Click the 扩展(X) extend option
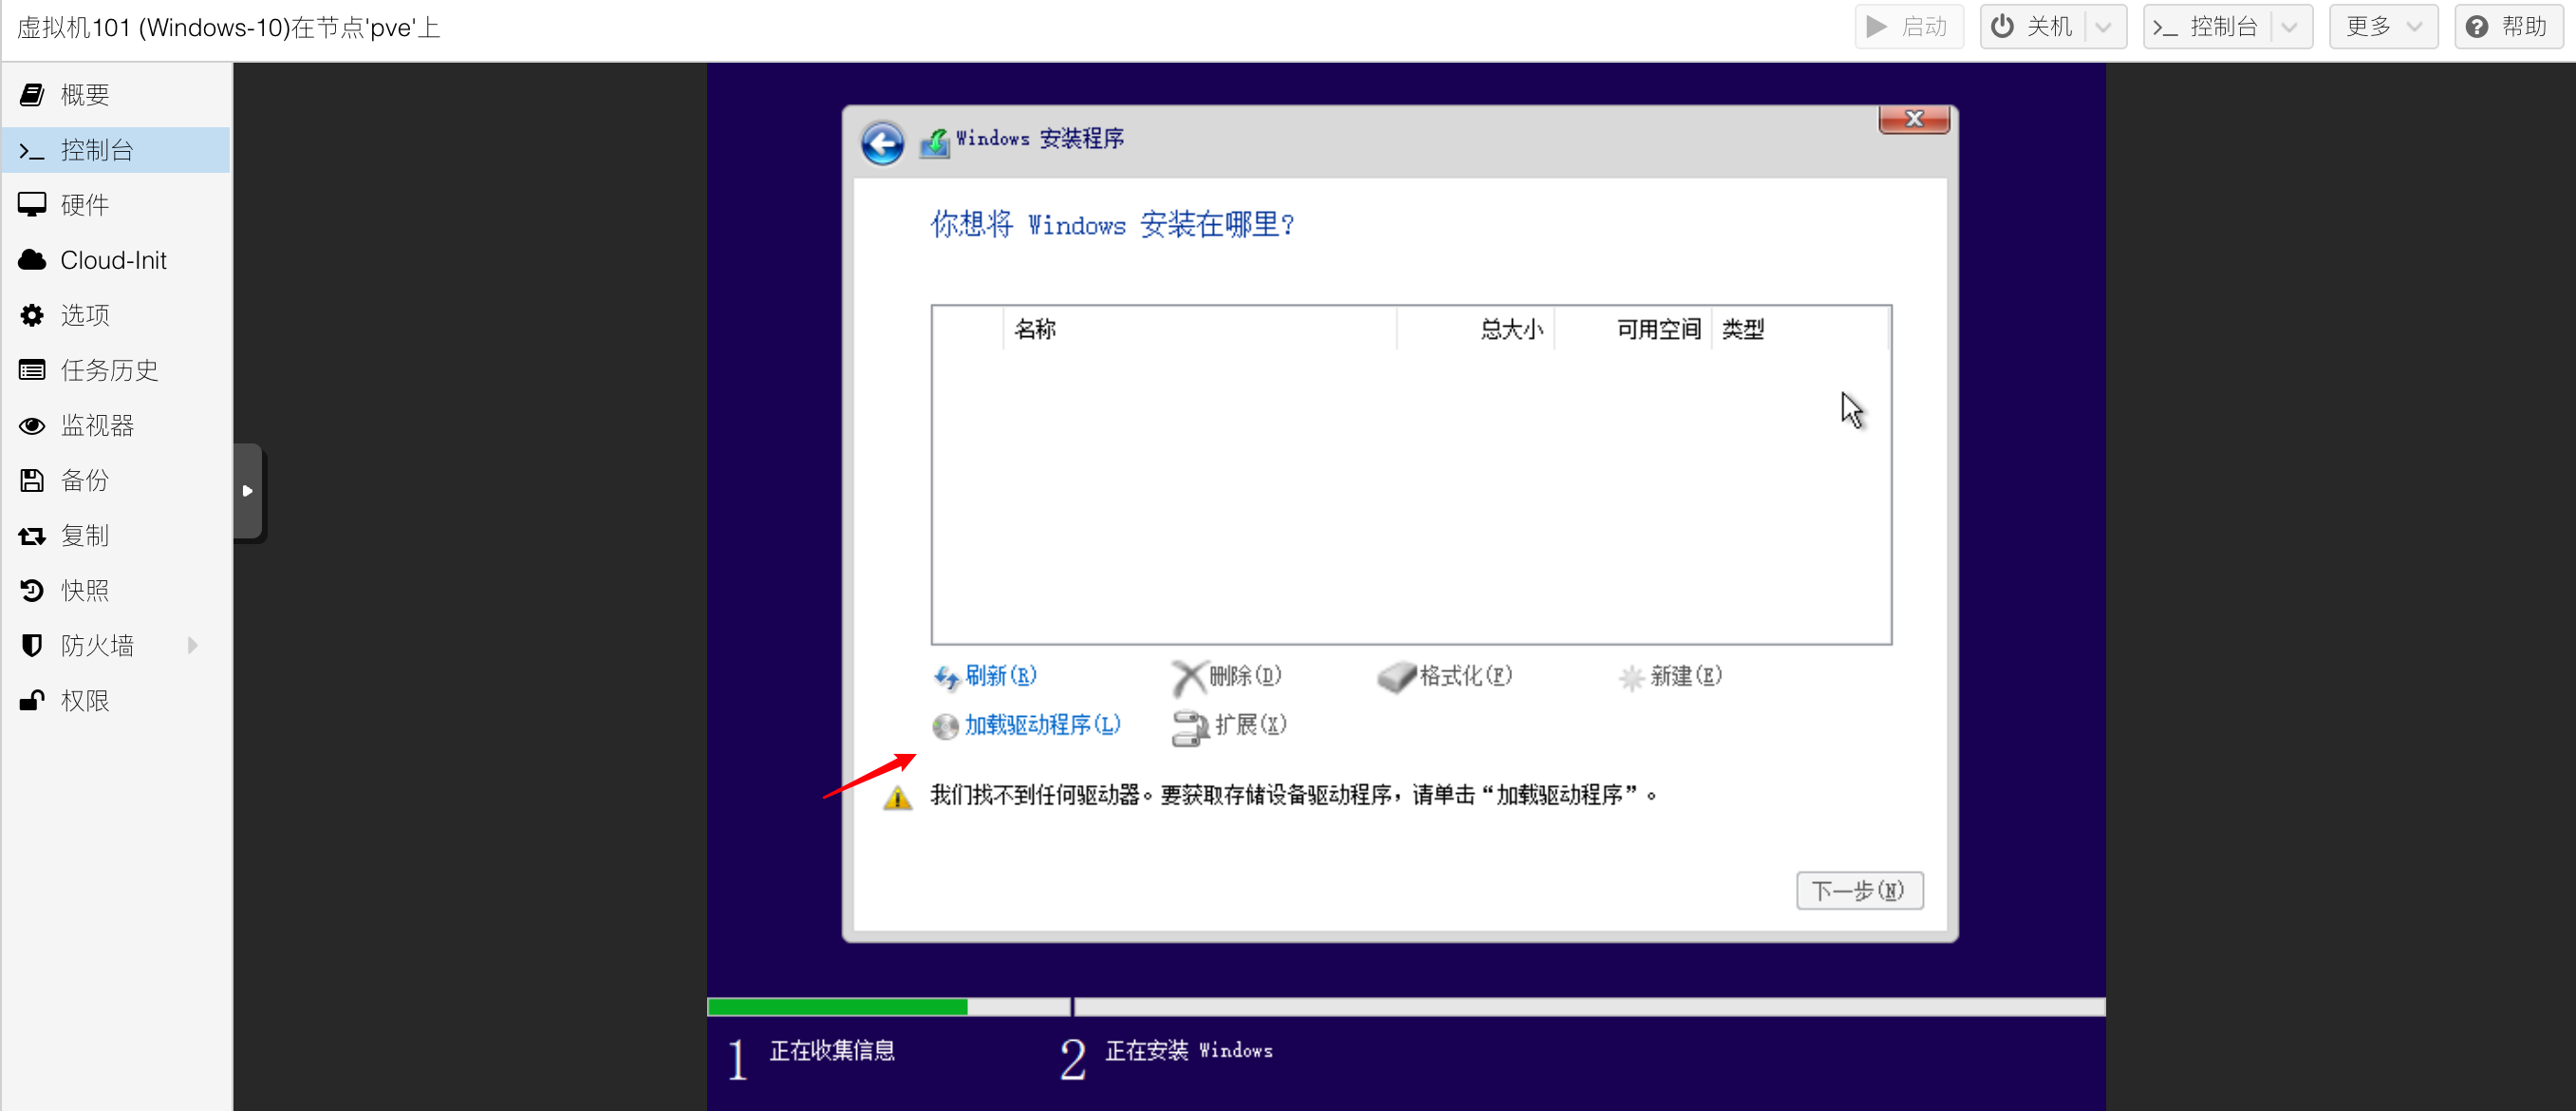This screenshot has height=1111, width=2576. [1251, 725]
